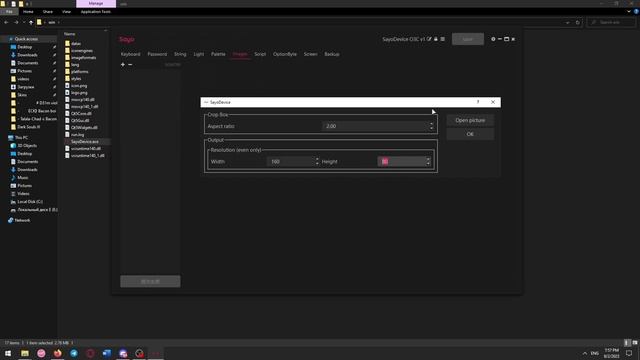Switch to the String tab
The height and width of the screenshot is (360, 640).
(180, 54)
